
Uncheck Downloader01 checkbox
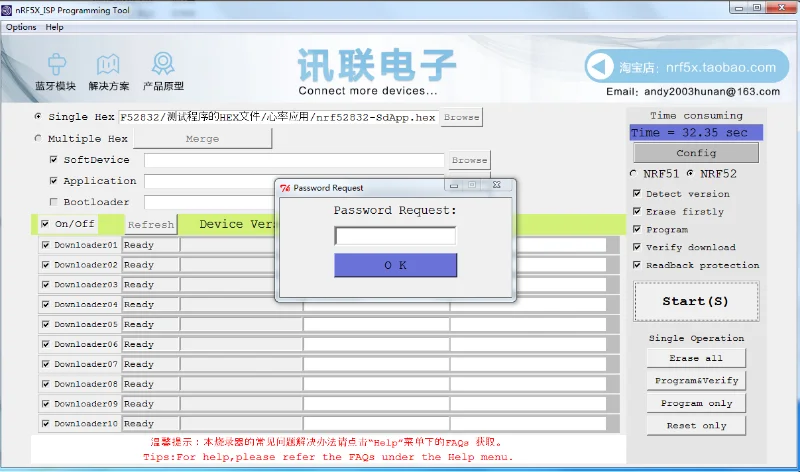point(46,245)
